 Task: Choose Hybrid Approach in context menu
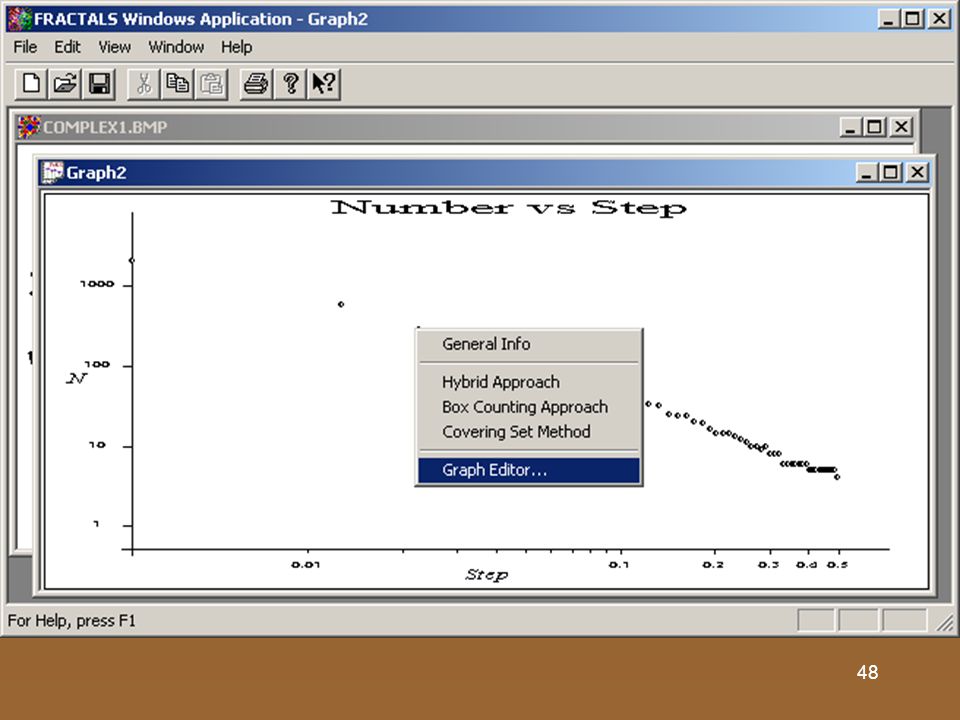pyautogui.click(x=529, y=382)
